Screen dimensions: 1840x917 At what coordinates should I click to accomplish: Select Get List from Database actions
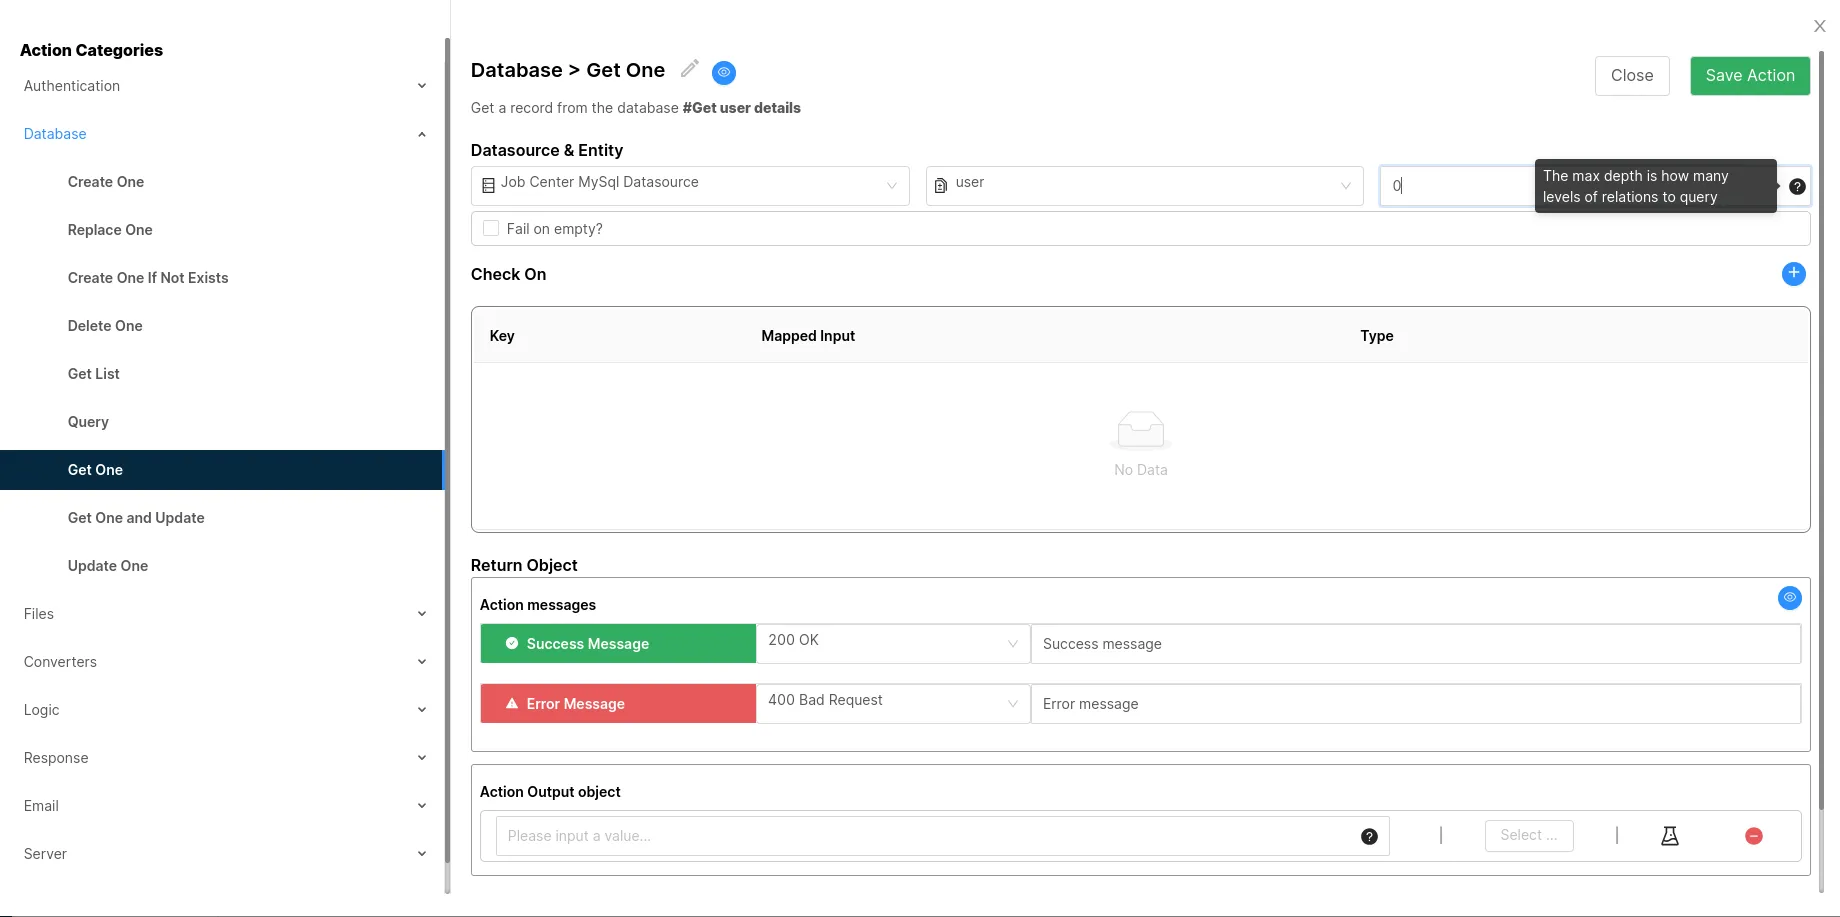pos(94,374)
